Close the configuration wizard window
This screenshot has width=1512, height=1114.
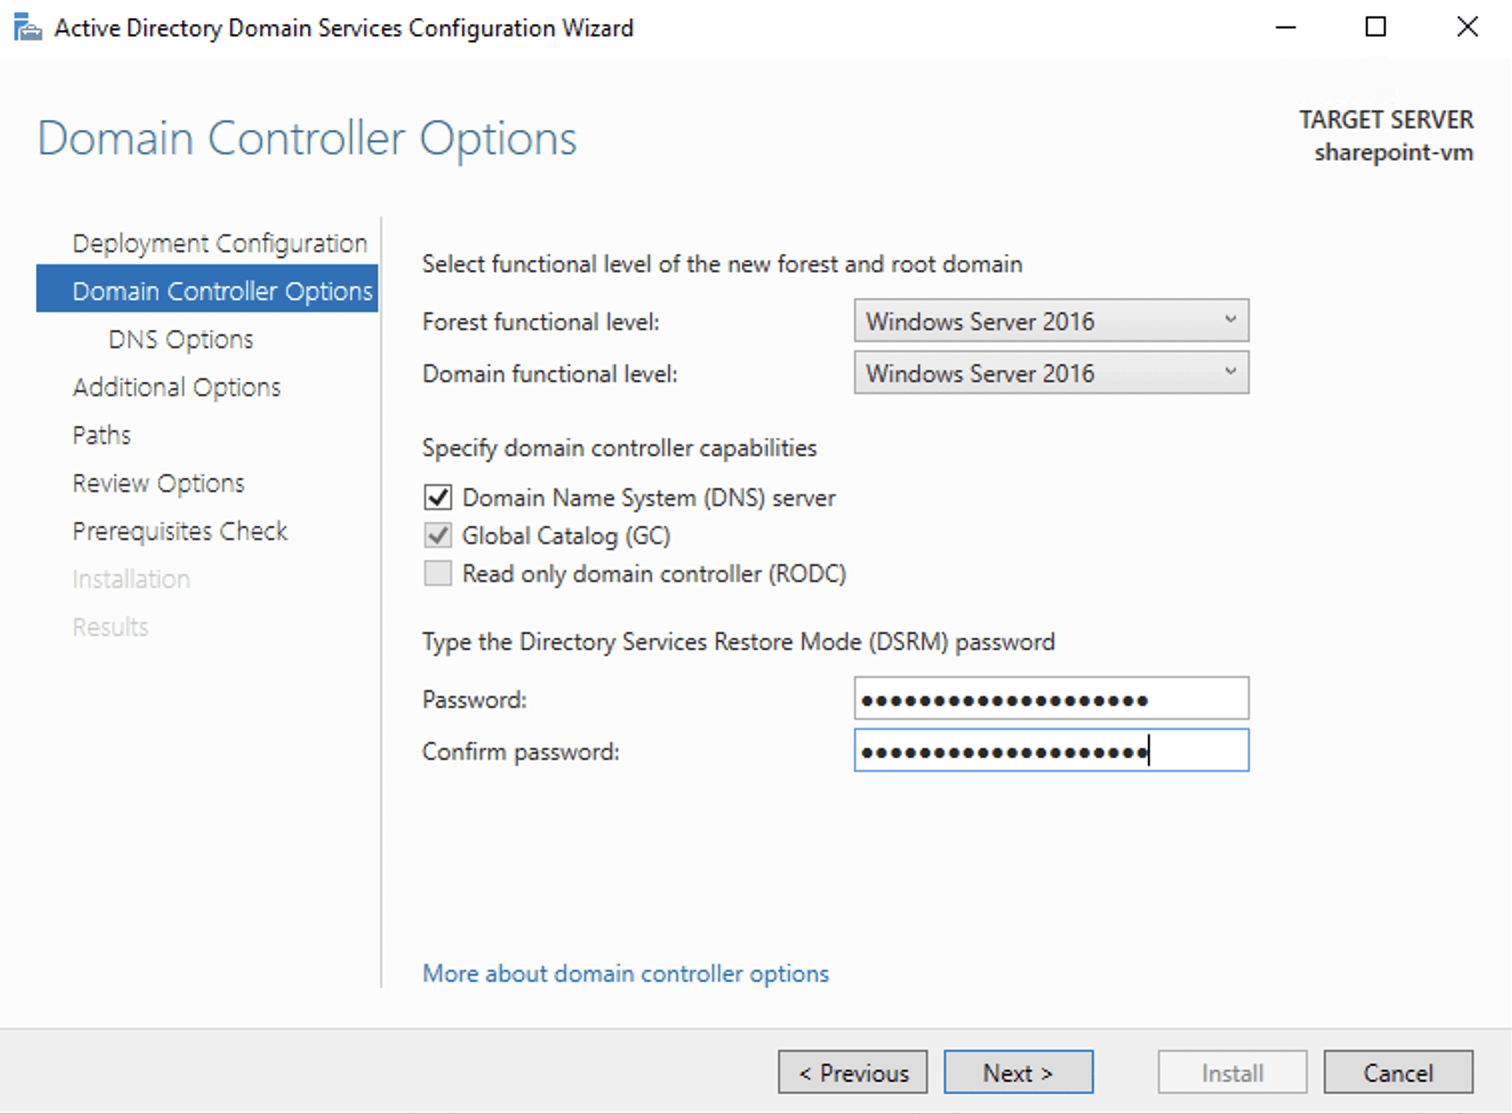pos(1467,27)
